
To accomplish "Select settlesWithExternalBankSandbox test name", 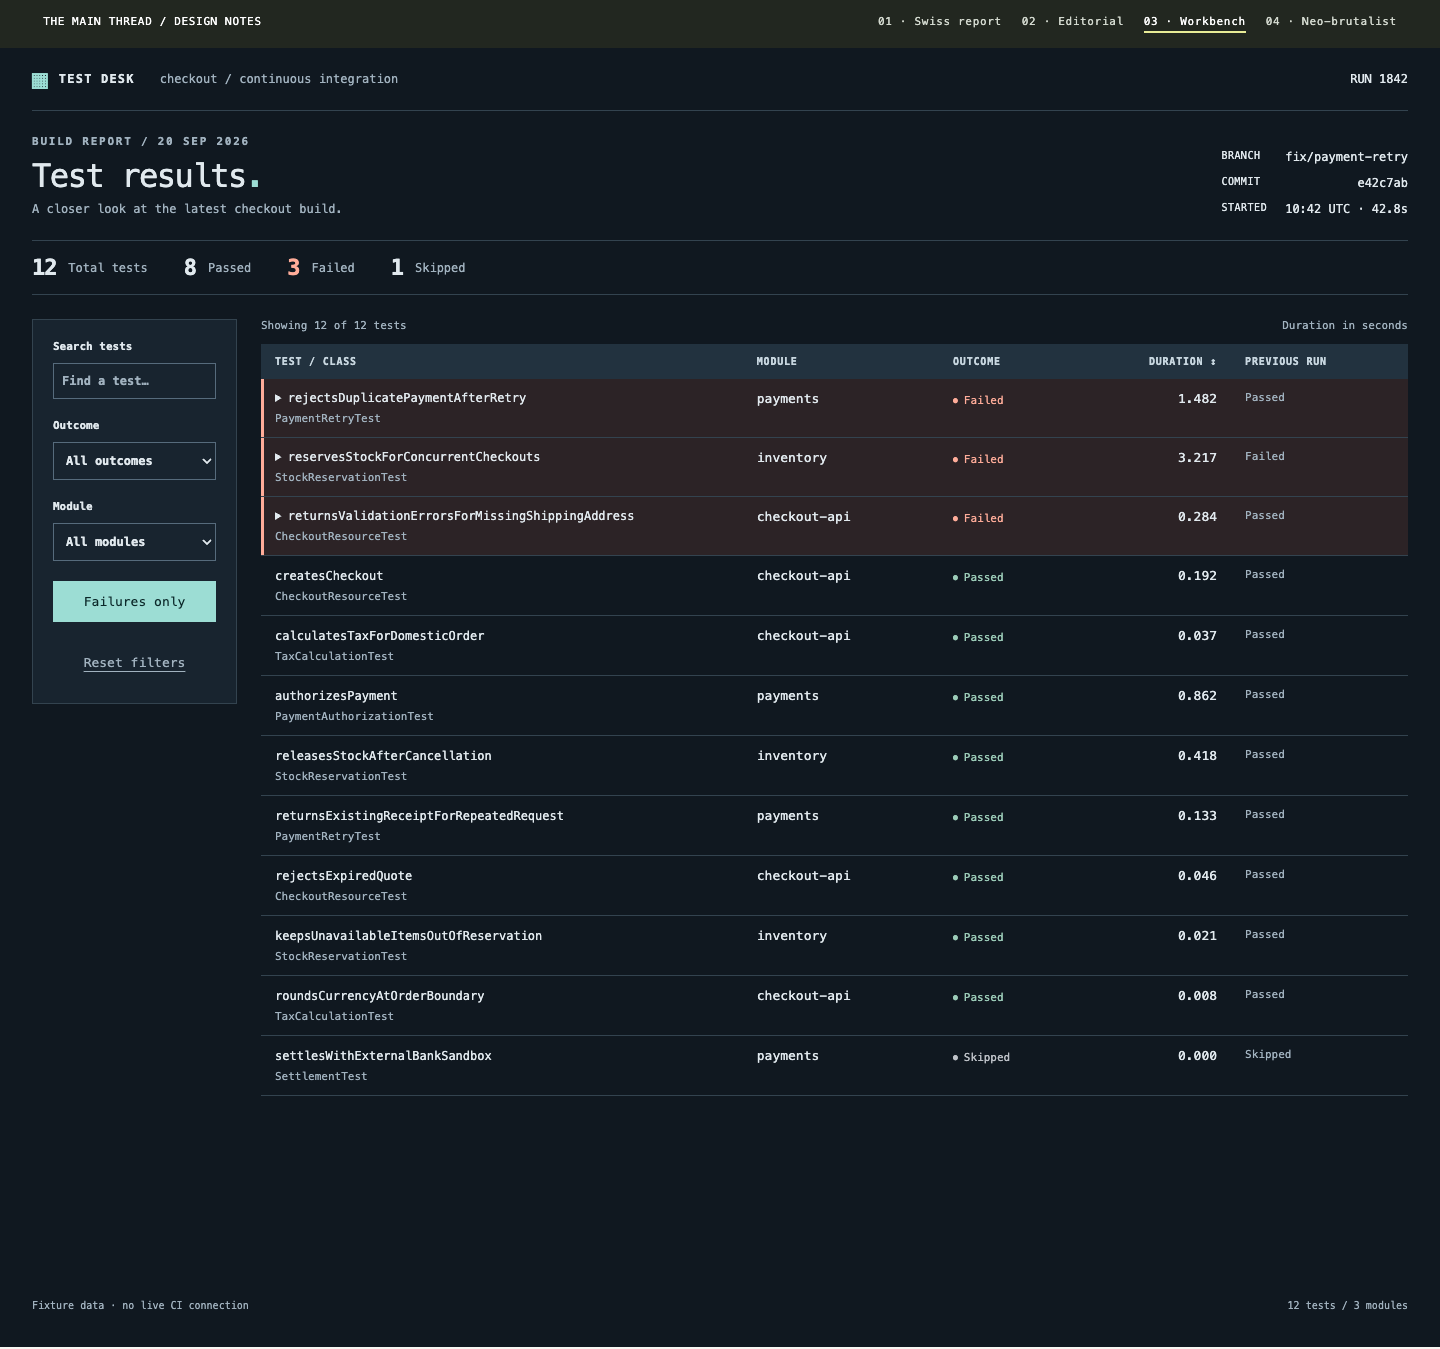I will click(x=383, y=1056).
